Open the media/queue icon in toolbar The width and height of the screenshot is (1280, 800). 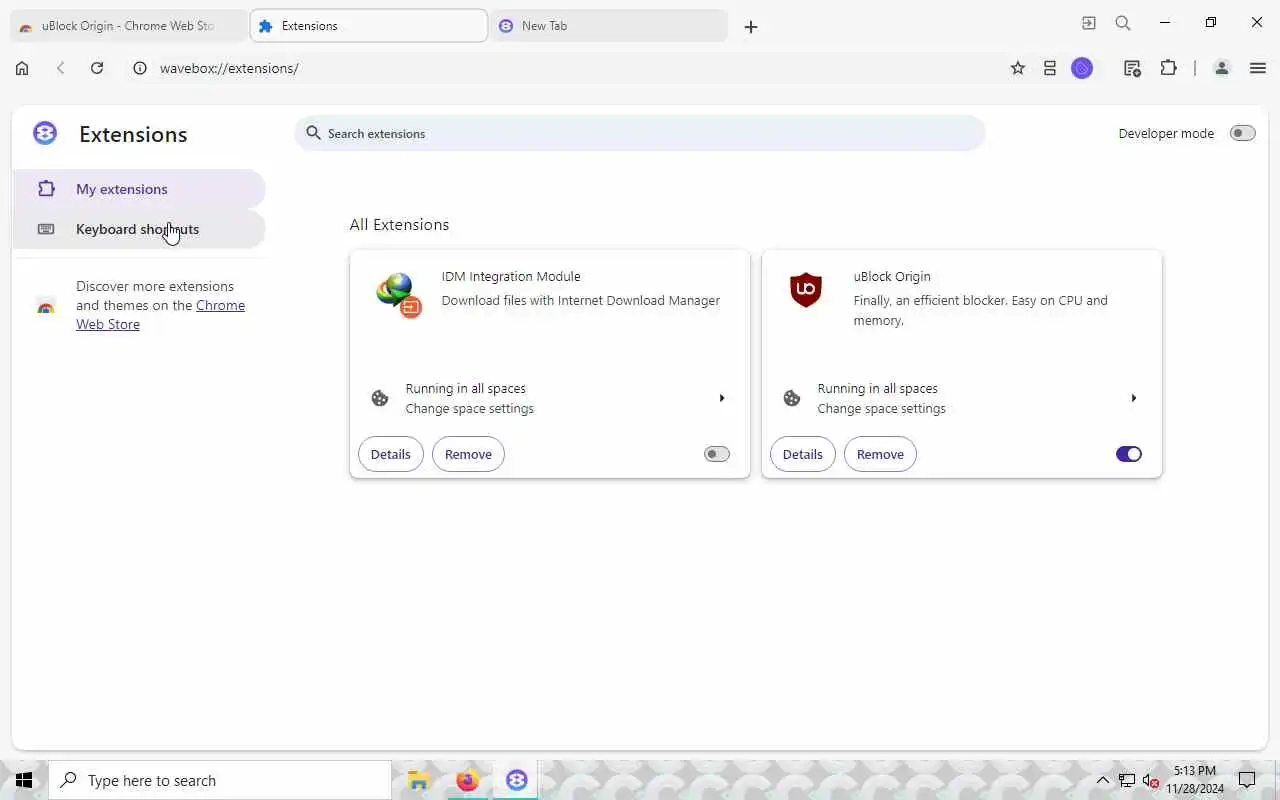(x=1132, y=68)
